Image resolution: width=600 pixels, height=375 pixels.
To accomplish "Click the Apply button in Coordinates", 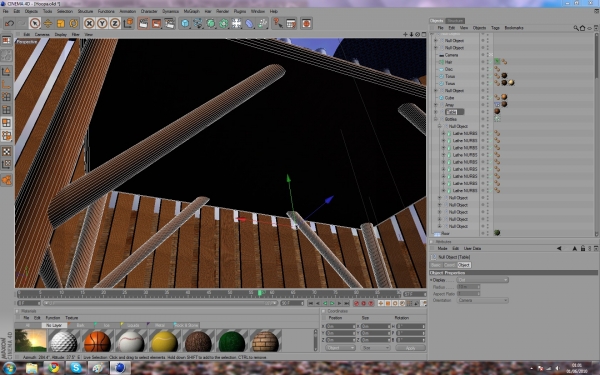I will 410,348.
